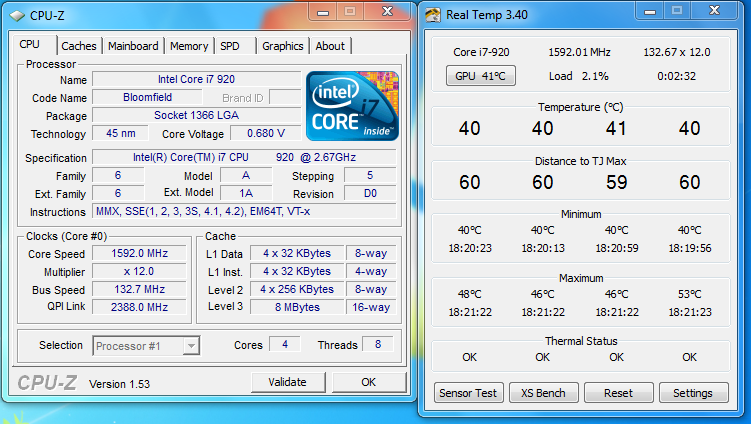Click the maximum temperature '48°C'
This screenshot has width=751, height=424.
tap(470, 294)
